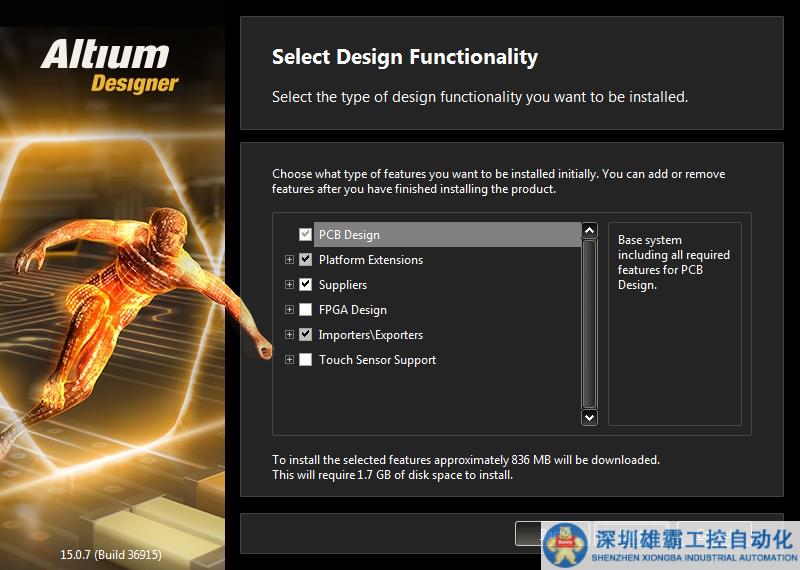The width and height of the screenshot is (800, 570).
Task: Expand the Platform Extensions tree node
Action: (x=290, y=260)
